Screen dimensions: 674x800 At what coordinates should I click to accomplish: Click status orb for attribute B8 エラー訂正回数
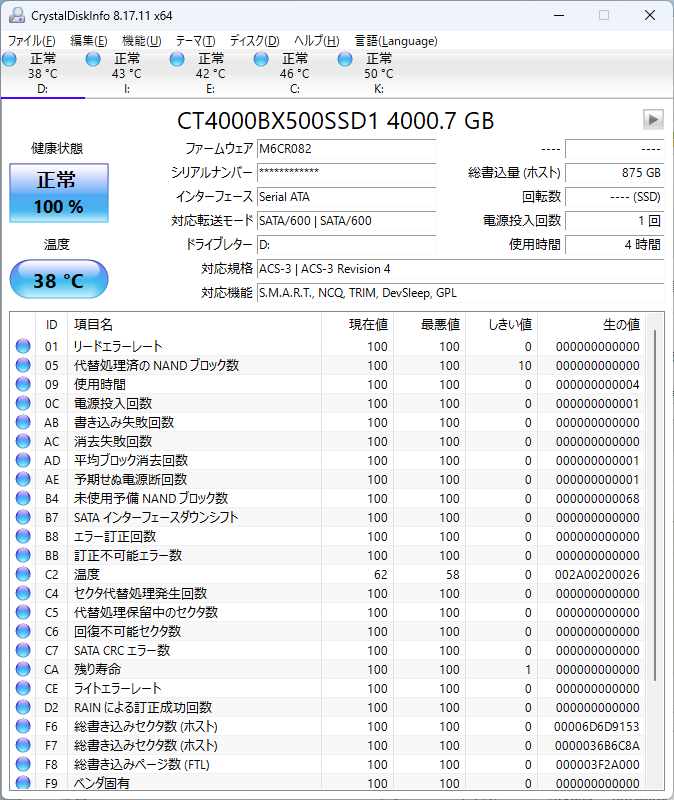point(23,536)
